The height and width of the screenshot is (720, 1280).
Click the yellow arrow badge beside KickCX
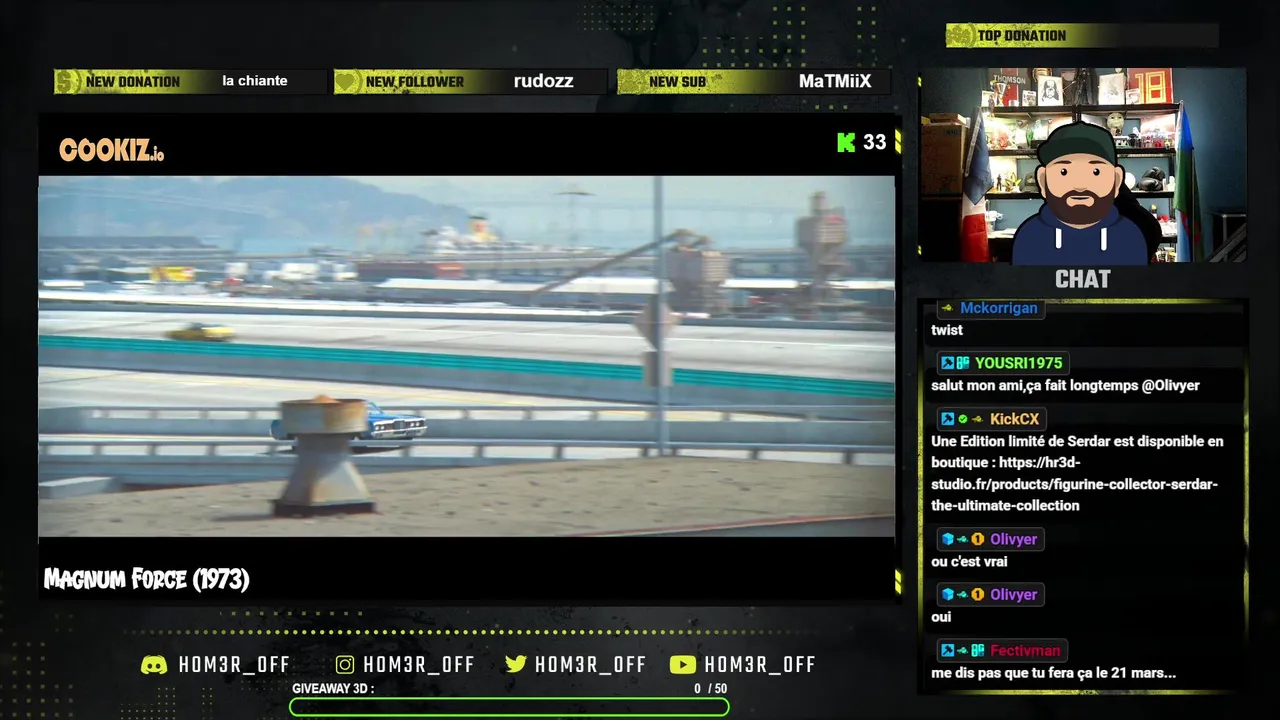pyautogui.click(x=977, y=419)
